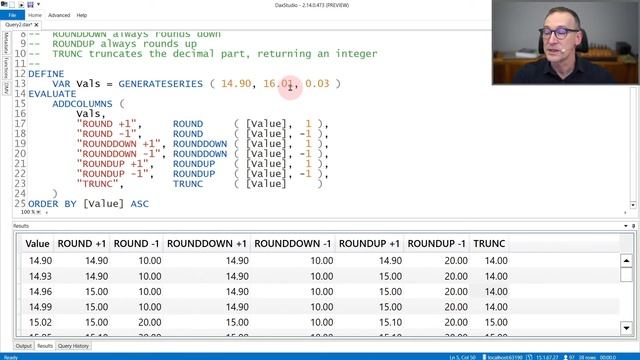Click the DEFINE keyword on line 12
The width and height of the screenshot is (640, 360).
click(x=46, y=74)
